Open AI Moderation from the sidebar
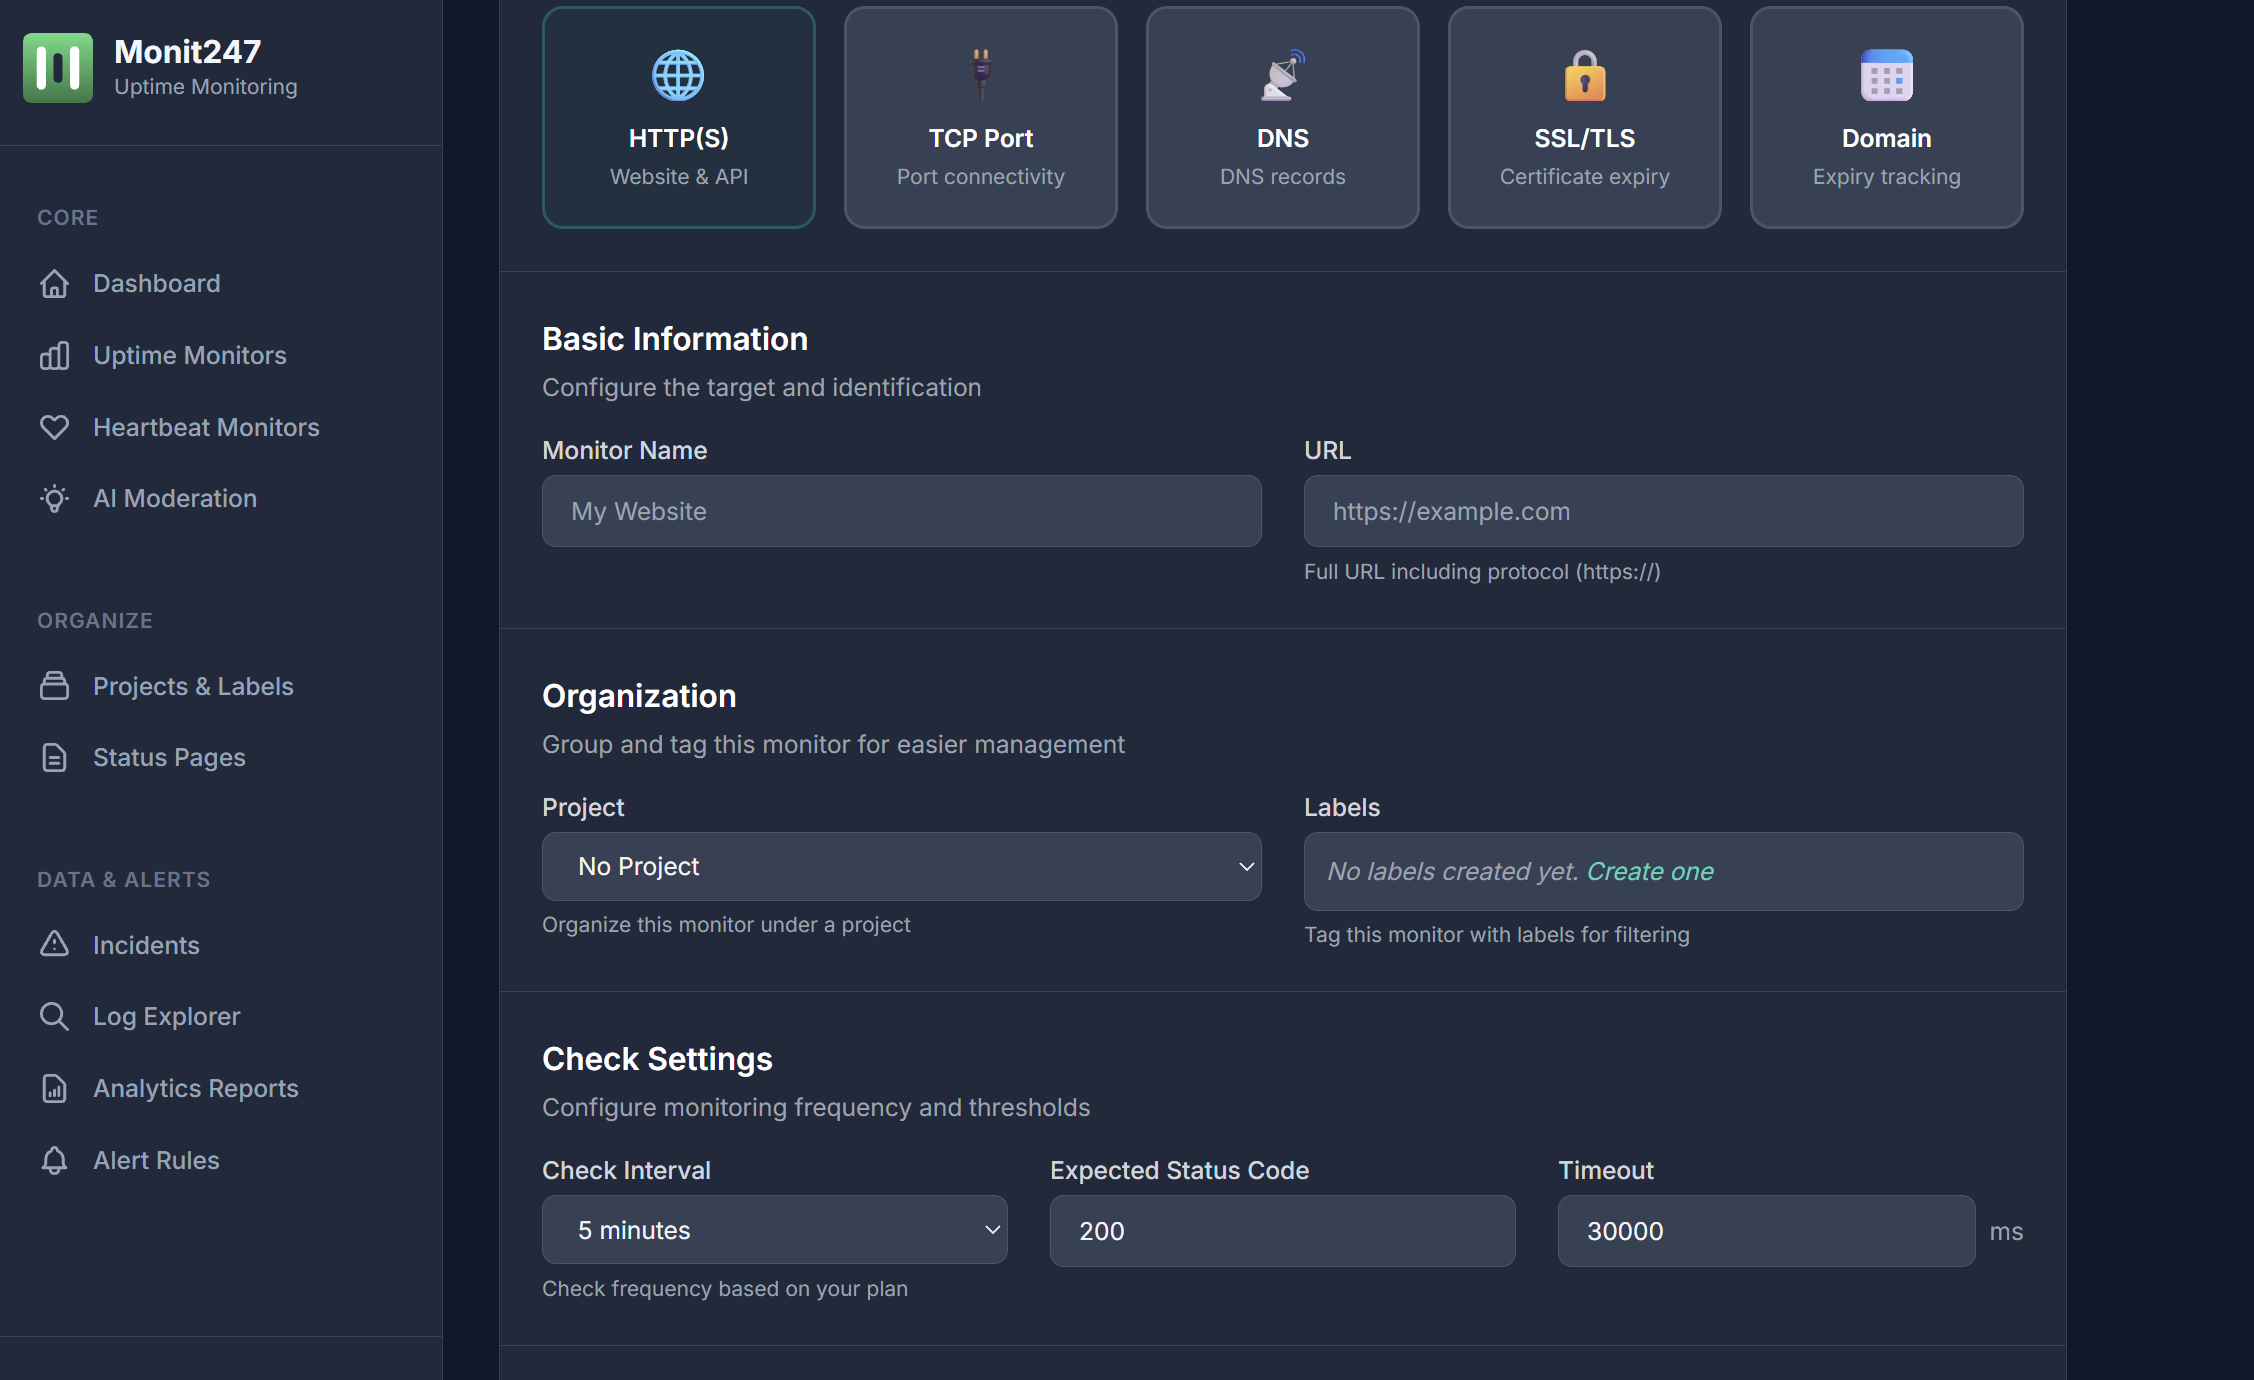Viewport: 2254px width, 1380px height. (175, 498)
